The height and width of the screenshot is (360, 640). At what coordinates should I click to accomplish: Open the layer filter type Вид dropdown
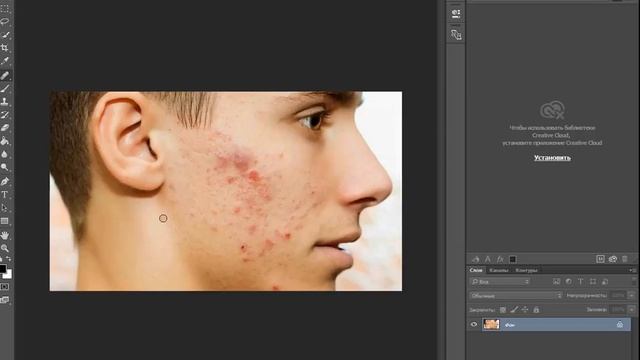pyautogui.click(x=500, y=282)
